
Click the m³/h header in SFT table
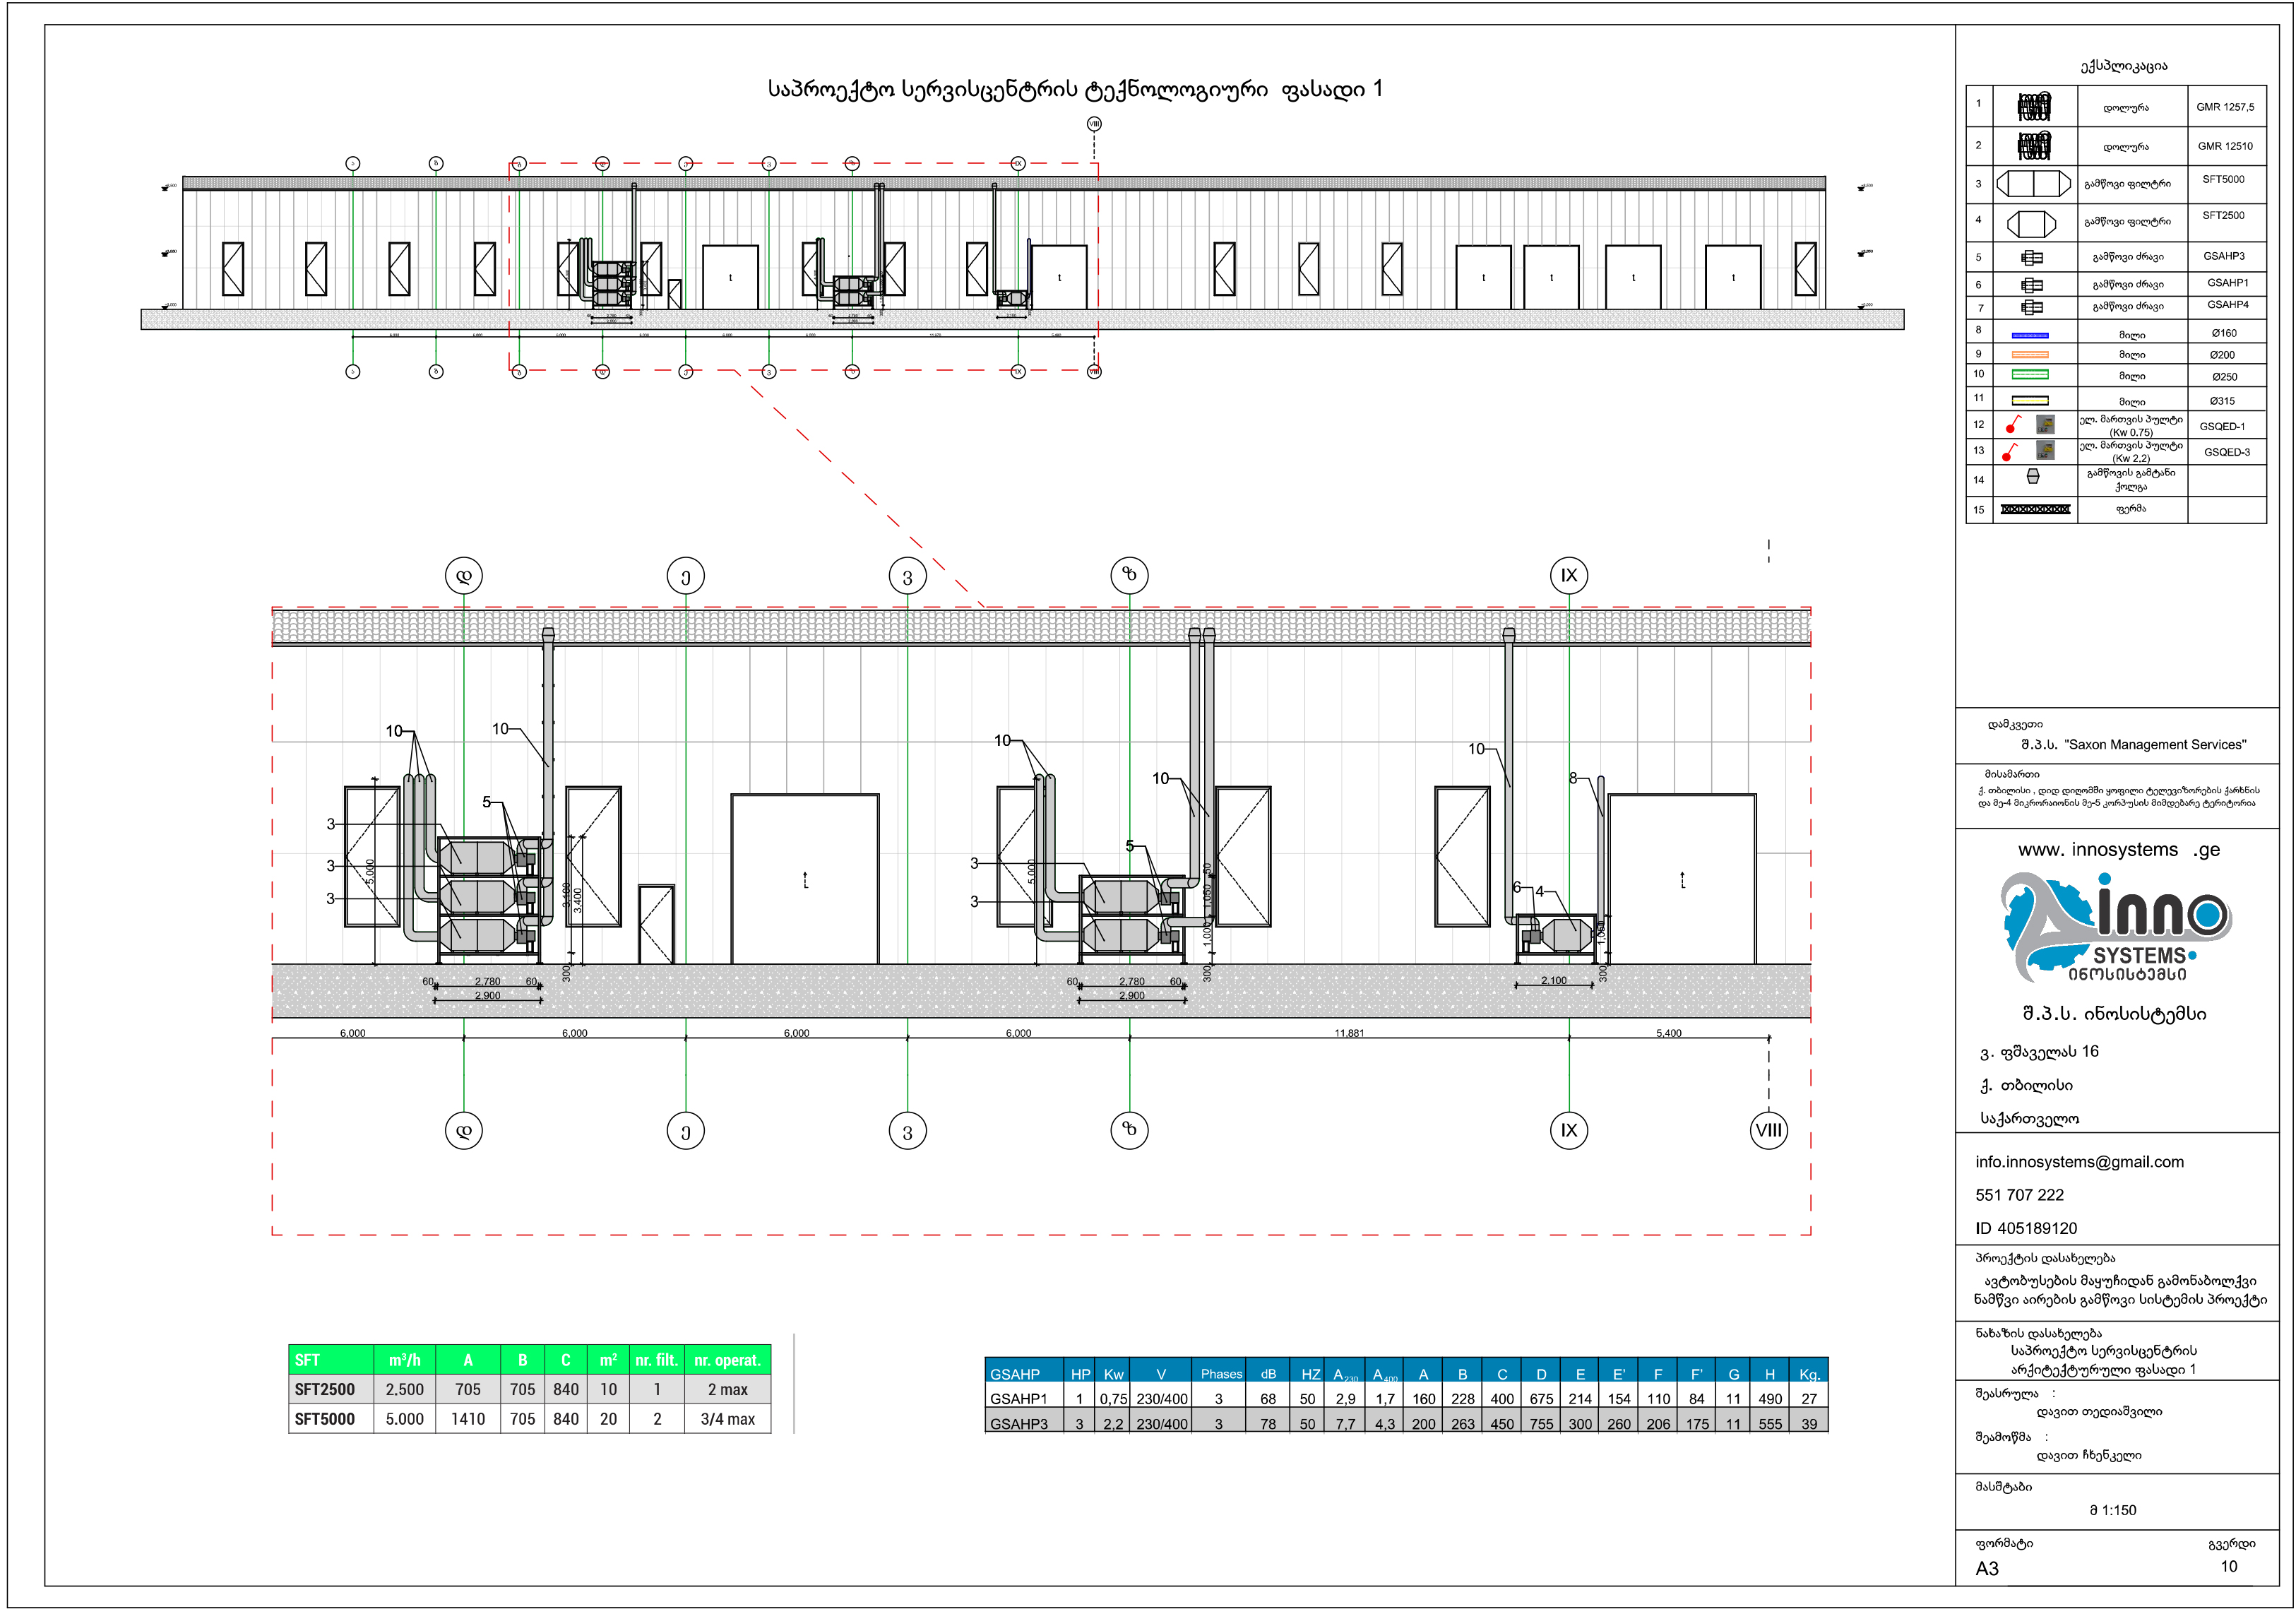[x=405, y=1360]
